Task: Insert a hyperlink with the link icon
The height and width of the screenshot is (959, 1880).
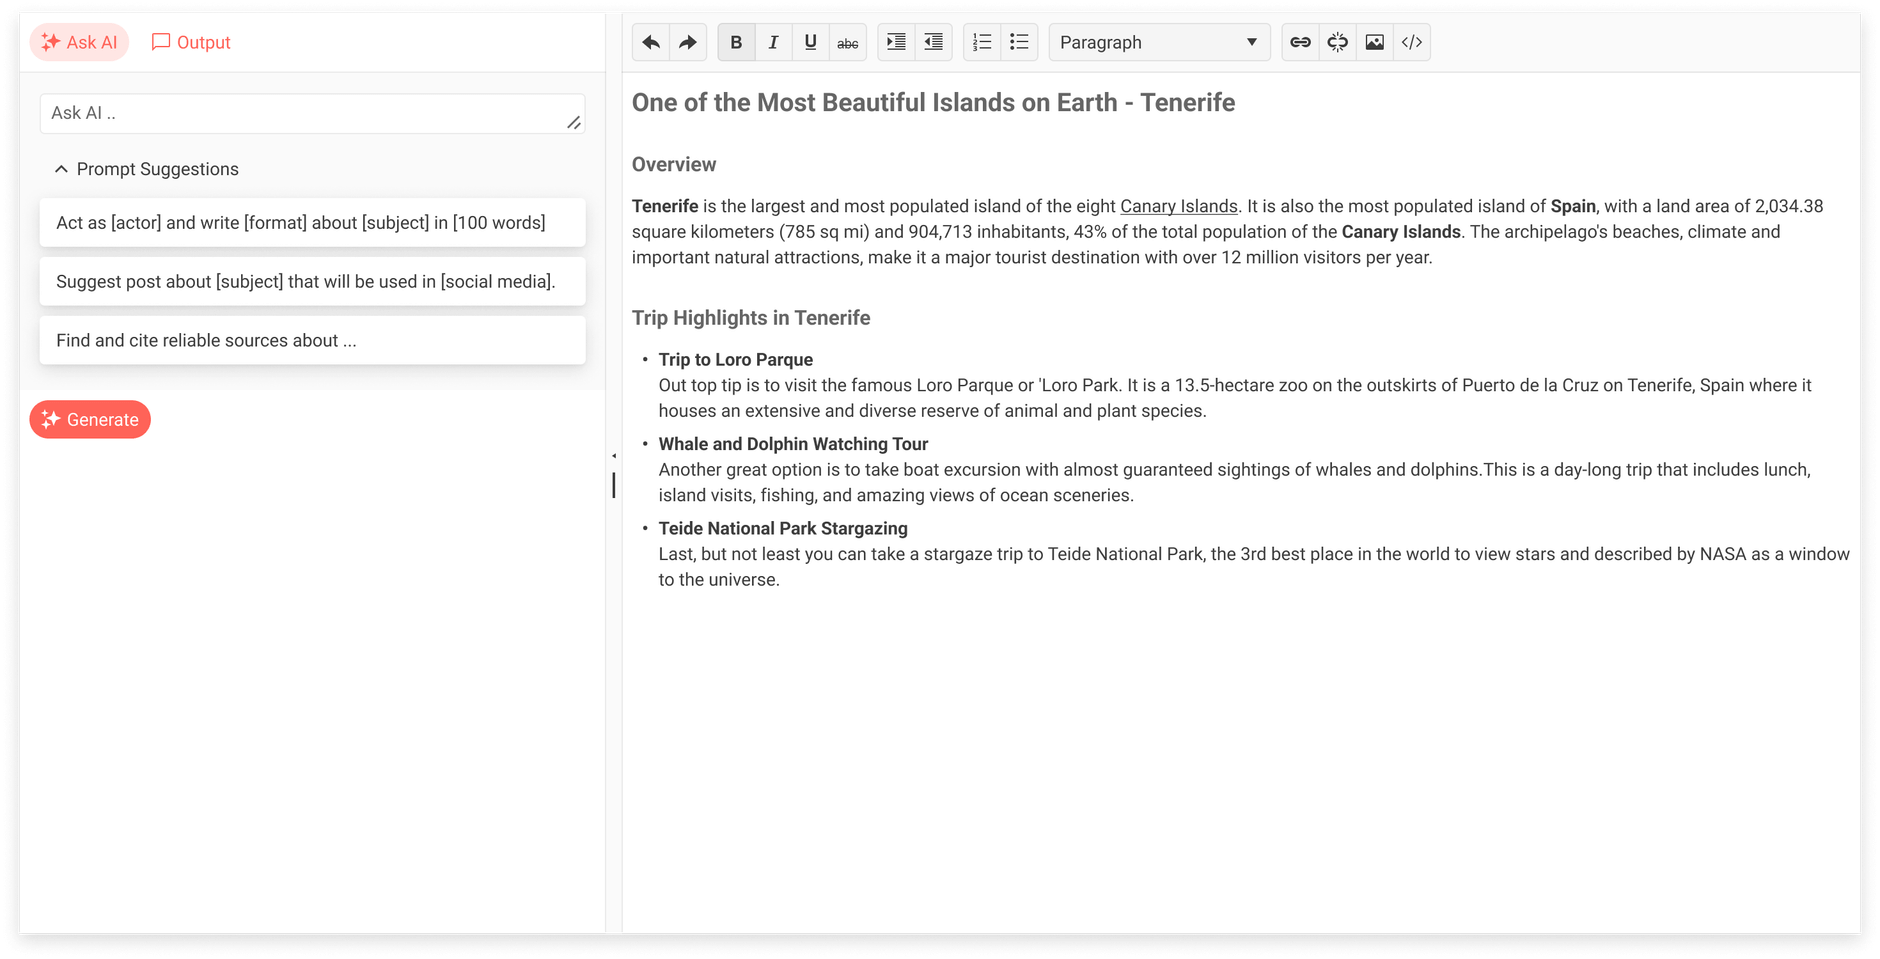Action: click(1300, 42)
